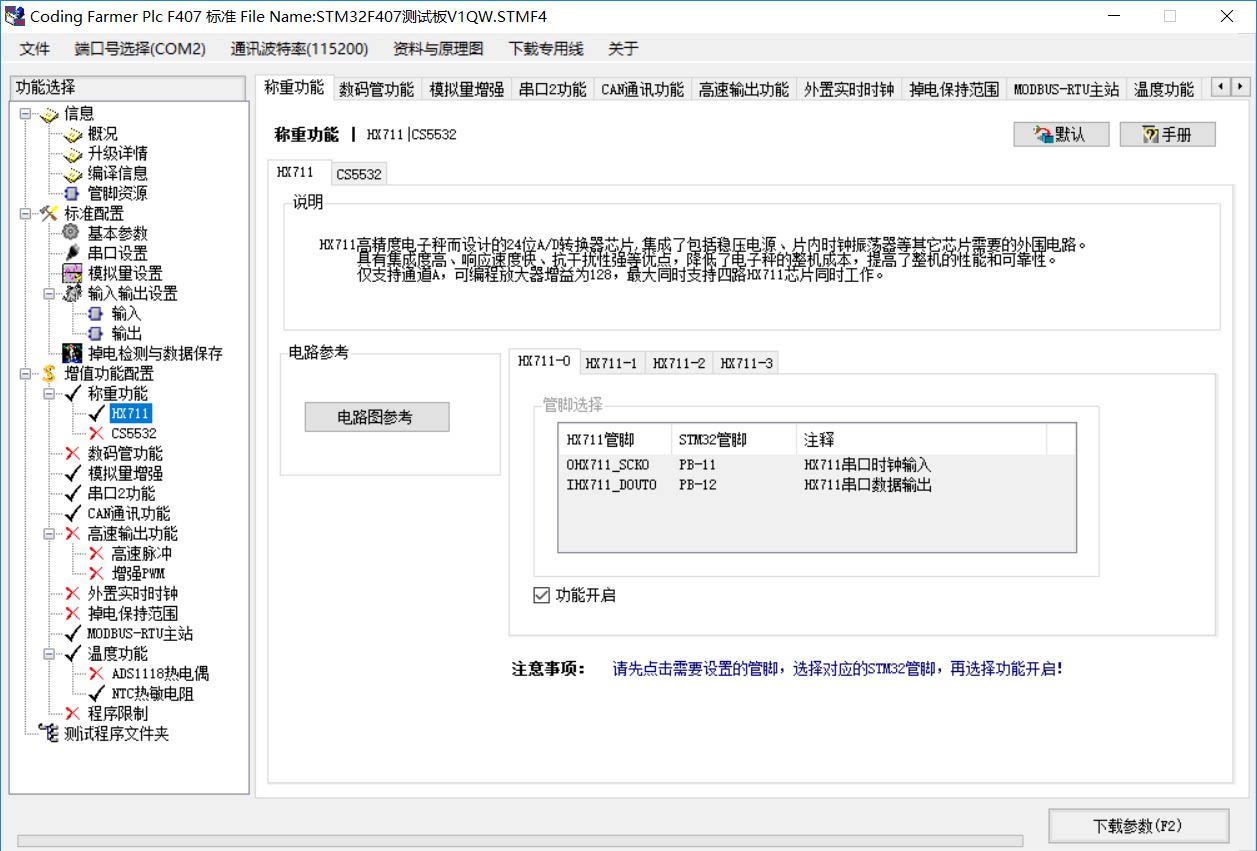1257x851 pixels.
Task: Open the 下载专用线 menu
Action: [546, 48]
